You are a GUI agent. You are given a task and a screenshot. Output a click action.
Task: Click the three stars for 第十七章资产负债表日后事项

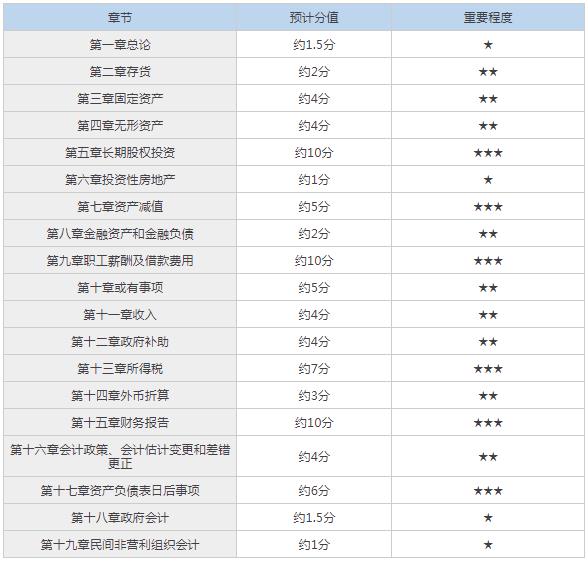(x=488, y=491)
